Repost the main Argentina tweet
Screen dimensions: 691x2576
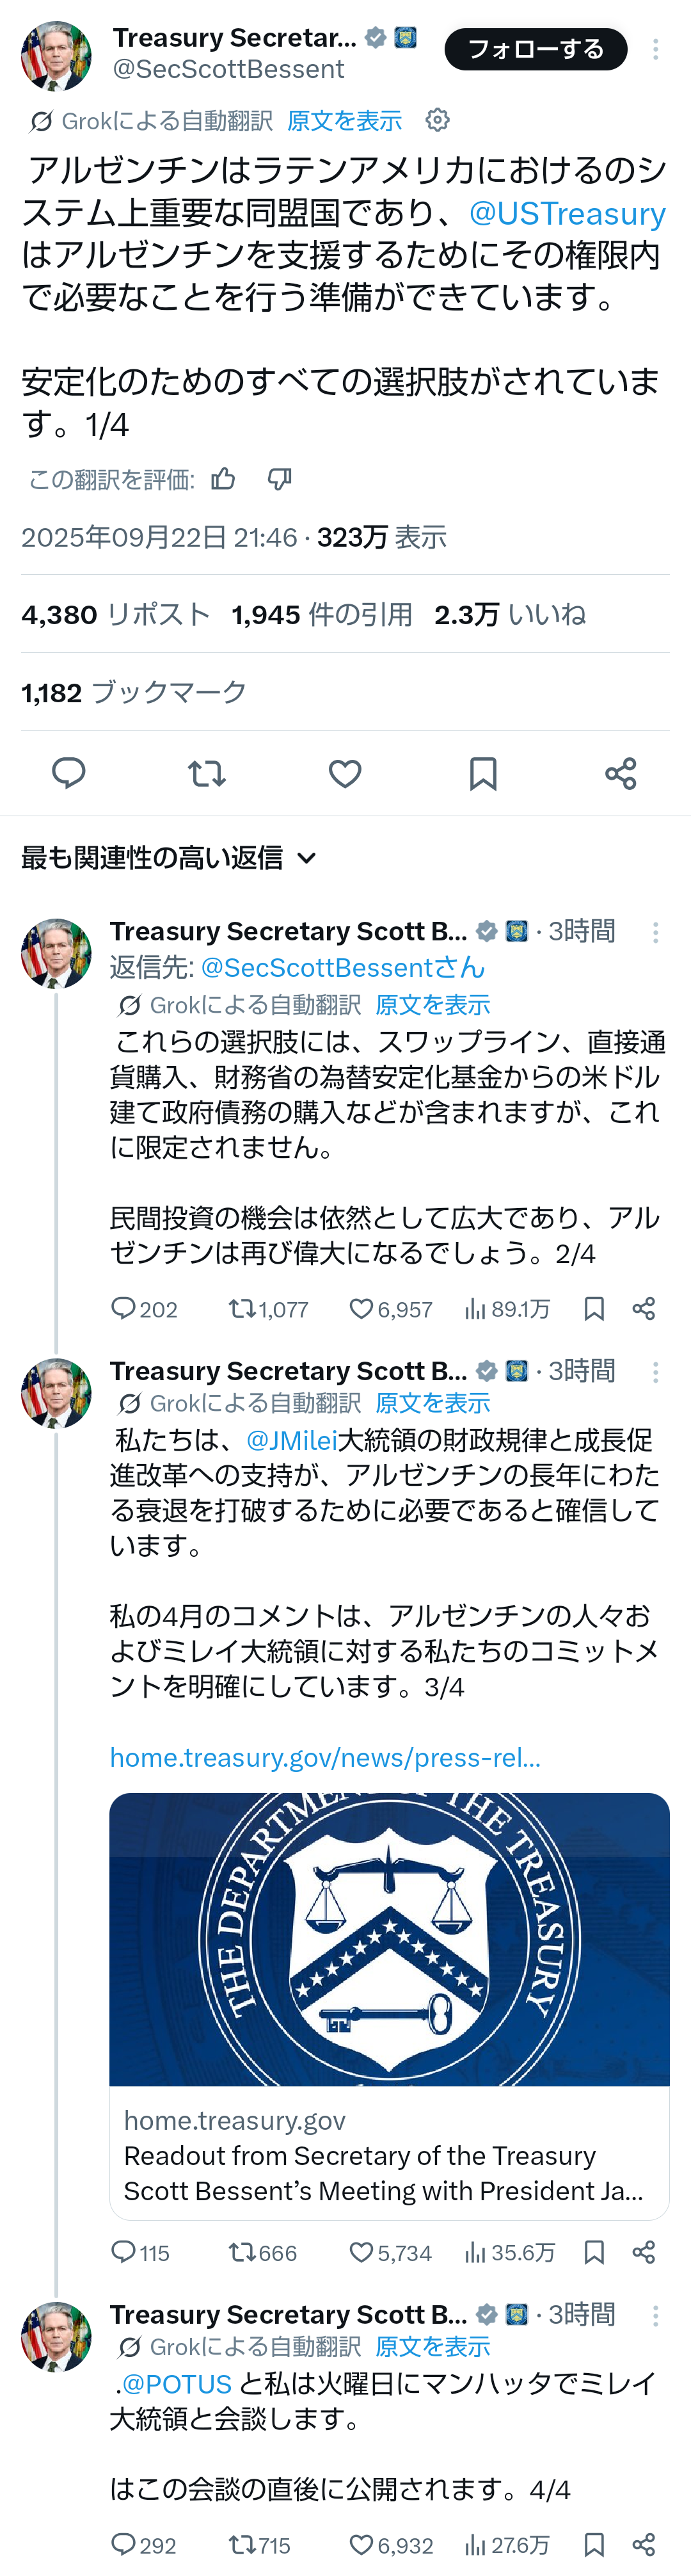tap(207, 773)
